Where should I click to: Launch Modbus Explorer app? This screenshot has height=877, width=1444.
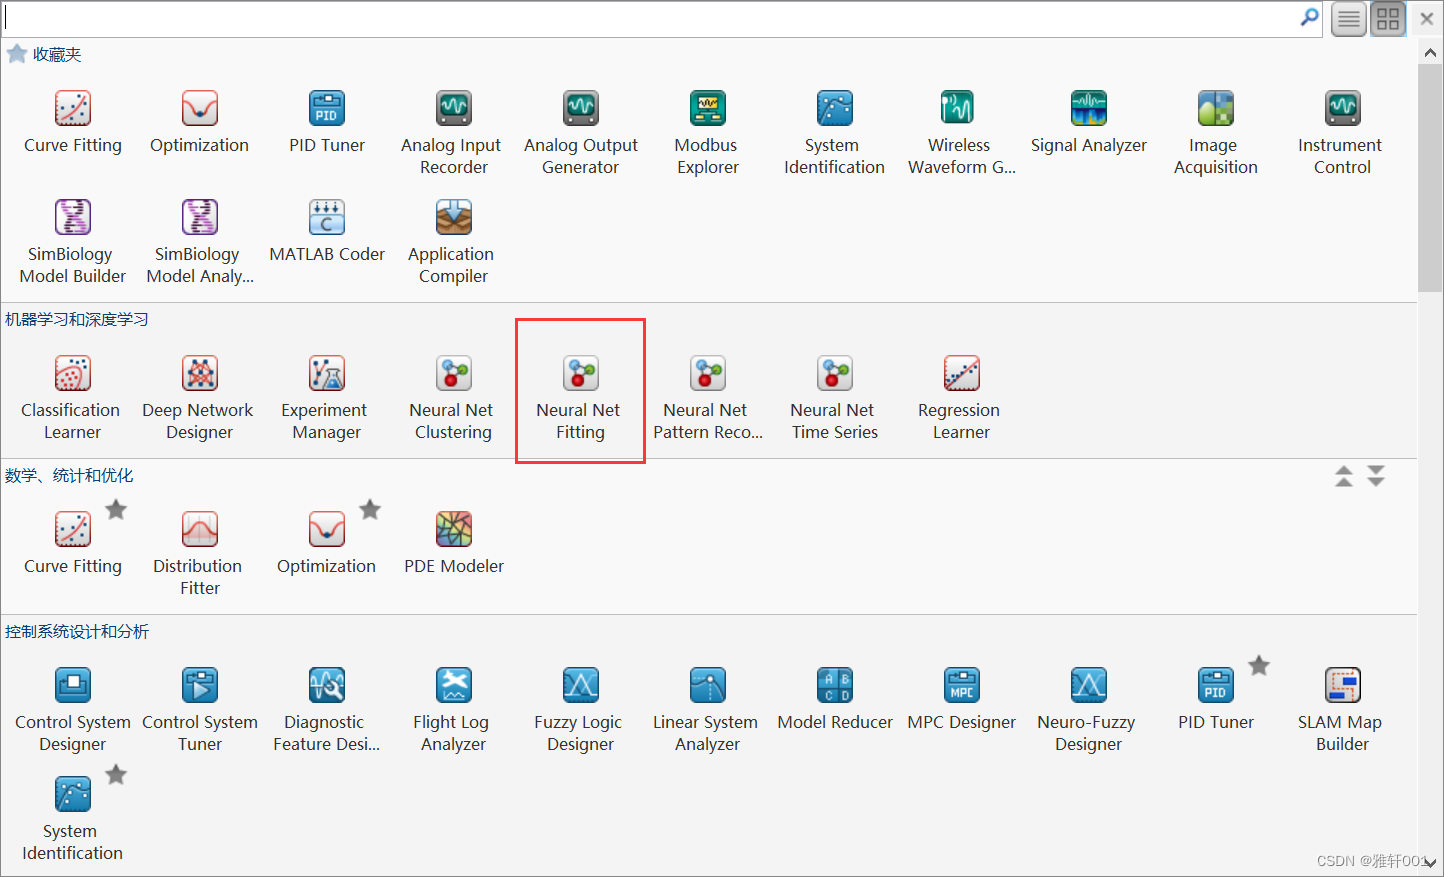pyautogui.click(x=708, y=134)
